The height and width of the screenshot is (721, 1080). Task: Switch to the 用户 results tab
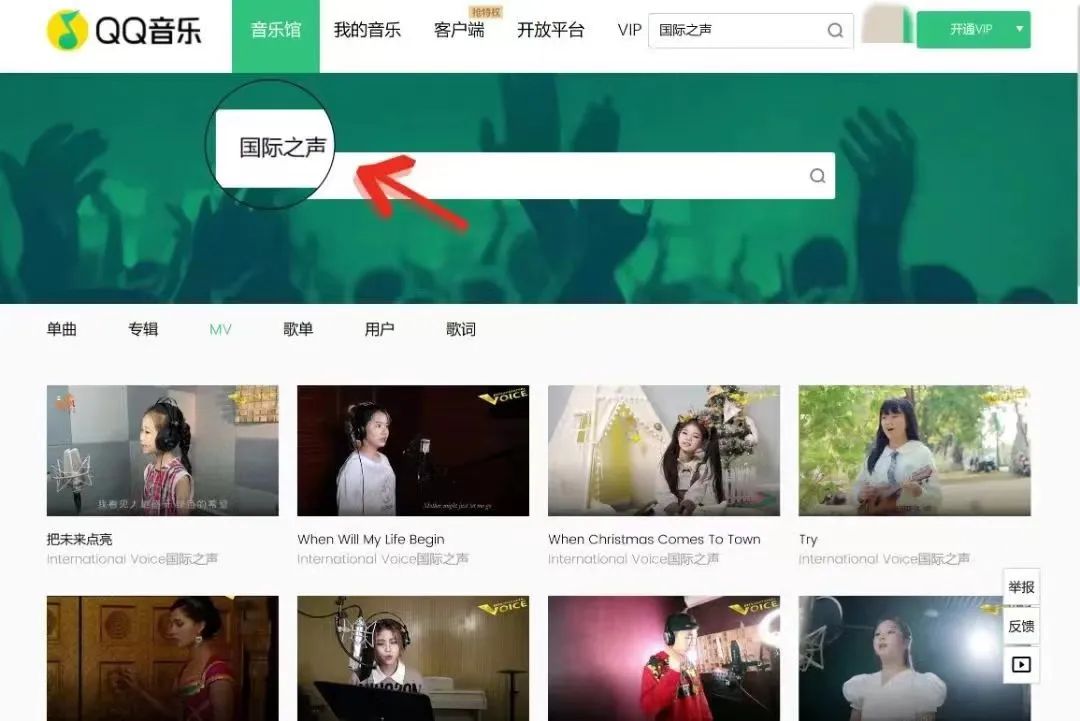pos(380,329)
